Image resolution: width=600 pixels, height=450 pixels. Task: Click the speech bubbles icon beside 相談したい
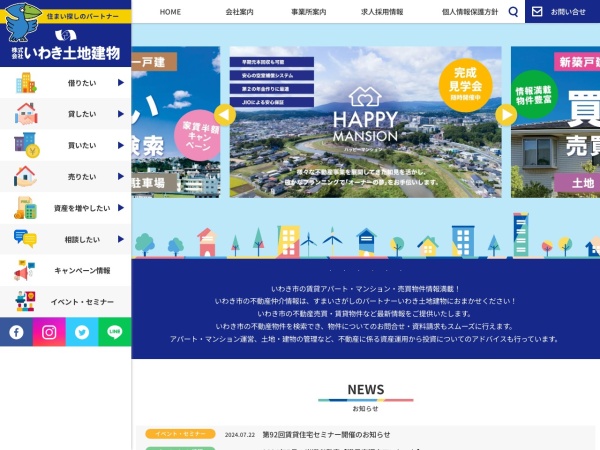click(x=25, y=239)
